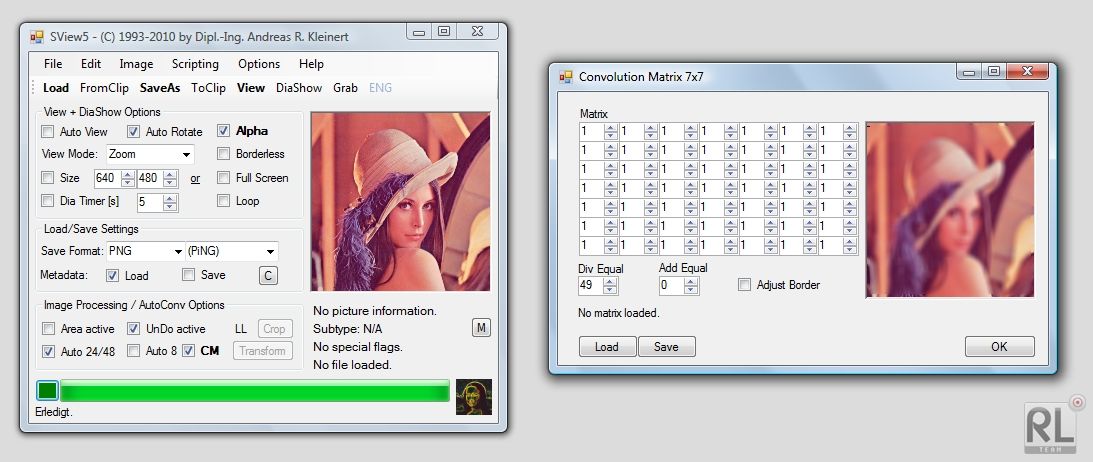
Task: Click the green square status indicator
Action: tap(47, 391)
